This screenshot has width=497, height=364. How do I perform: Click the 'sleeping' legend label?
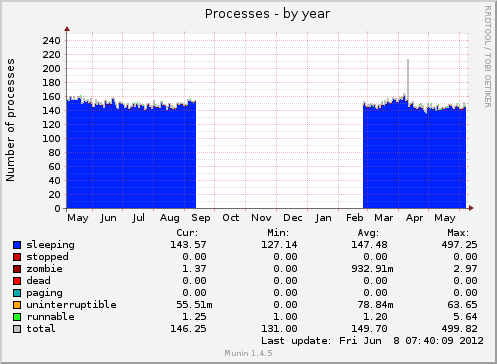(x=50, y=245)
